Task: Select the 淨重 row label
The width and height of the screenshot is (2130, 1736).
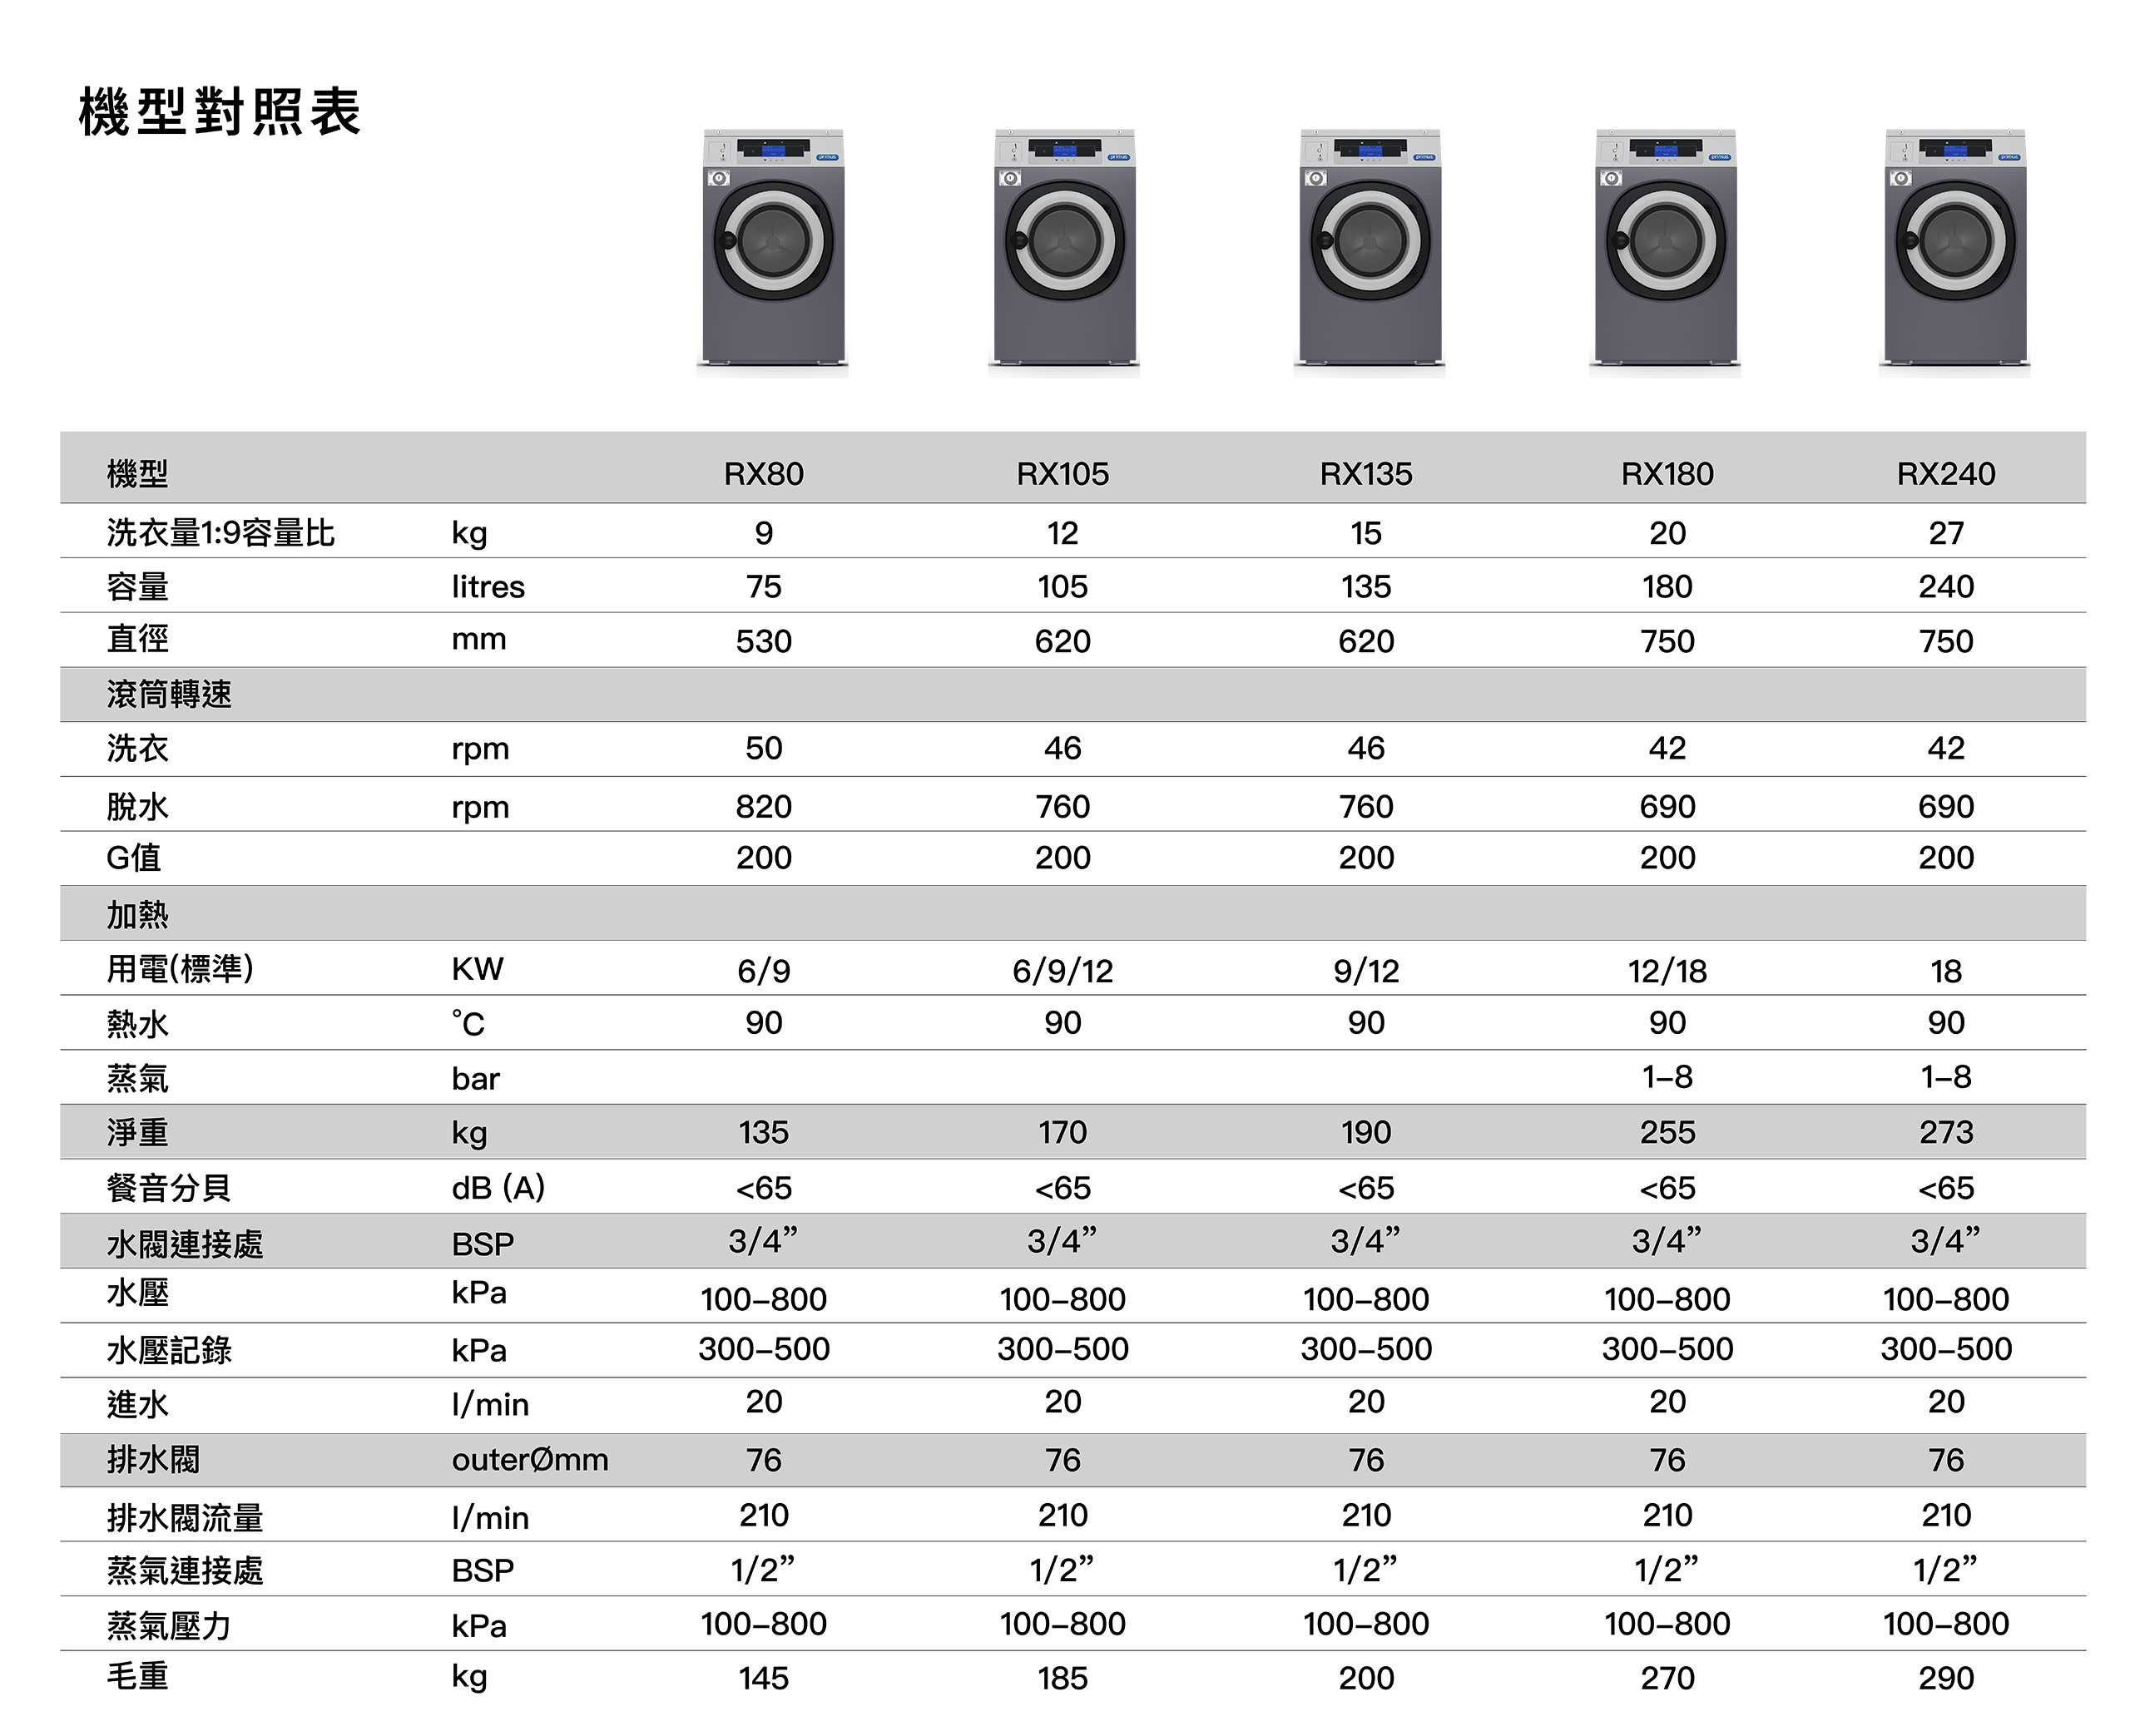Action: 137,1133
